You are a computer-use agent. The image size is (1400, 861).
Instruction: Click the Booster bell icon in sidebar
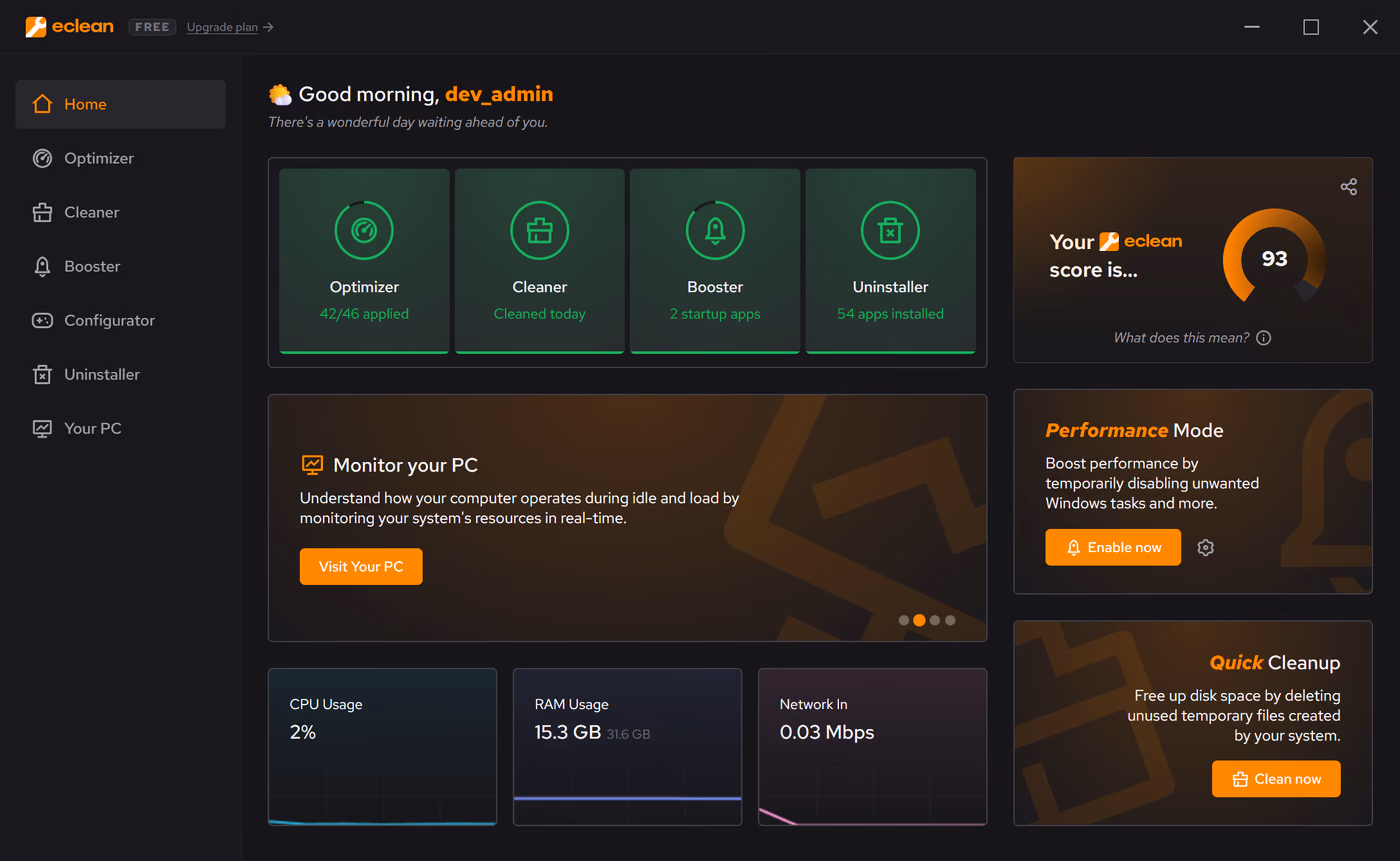[x=42, y=266]
